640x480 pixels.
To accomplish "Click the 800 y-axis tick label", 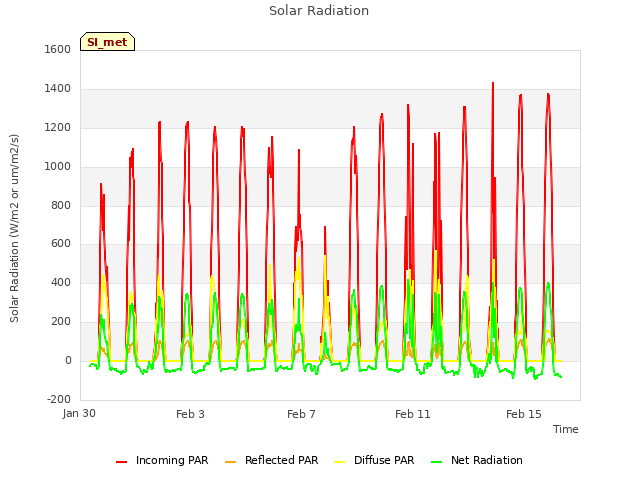I will pyautogui.click(x=61, y=205).
